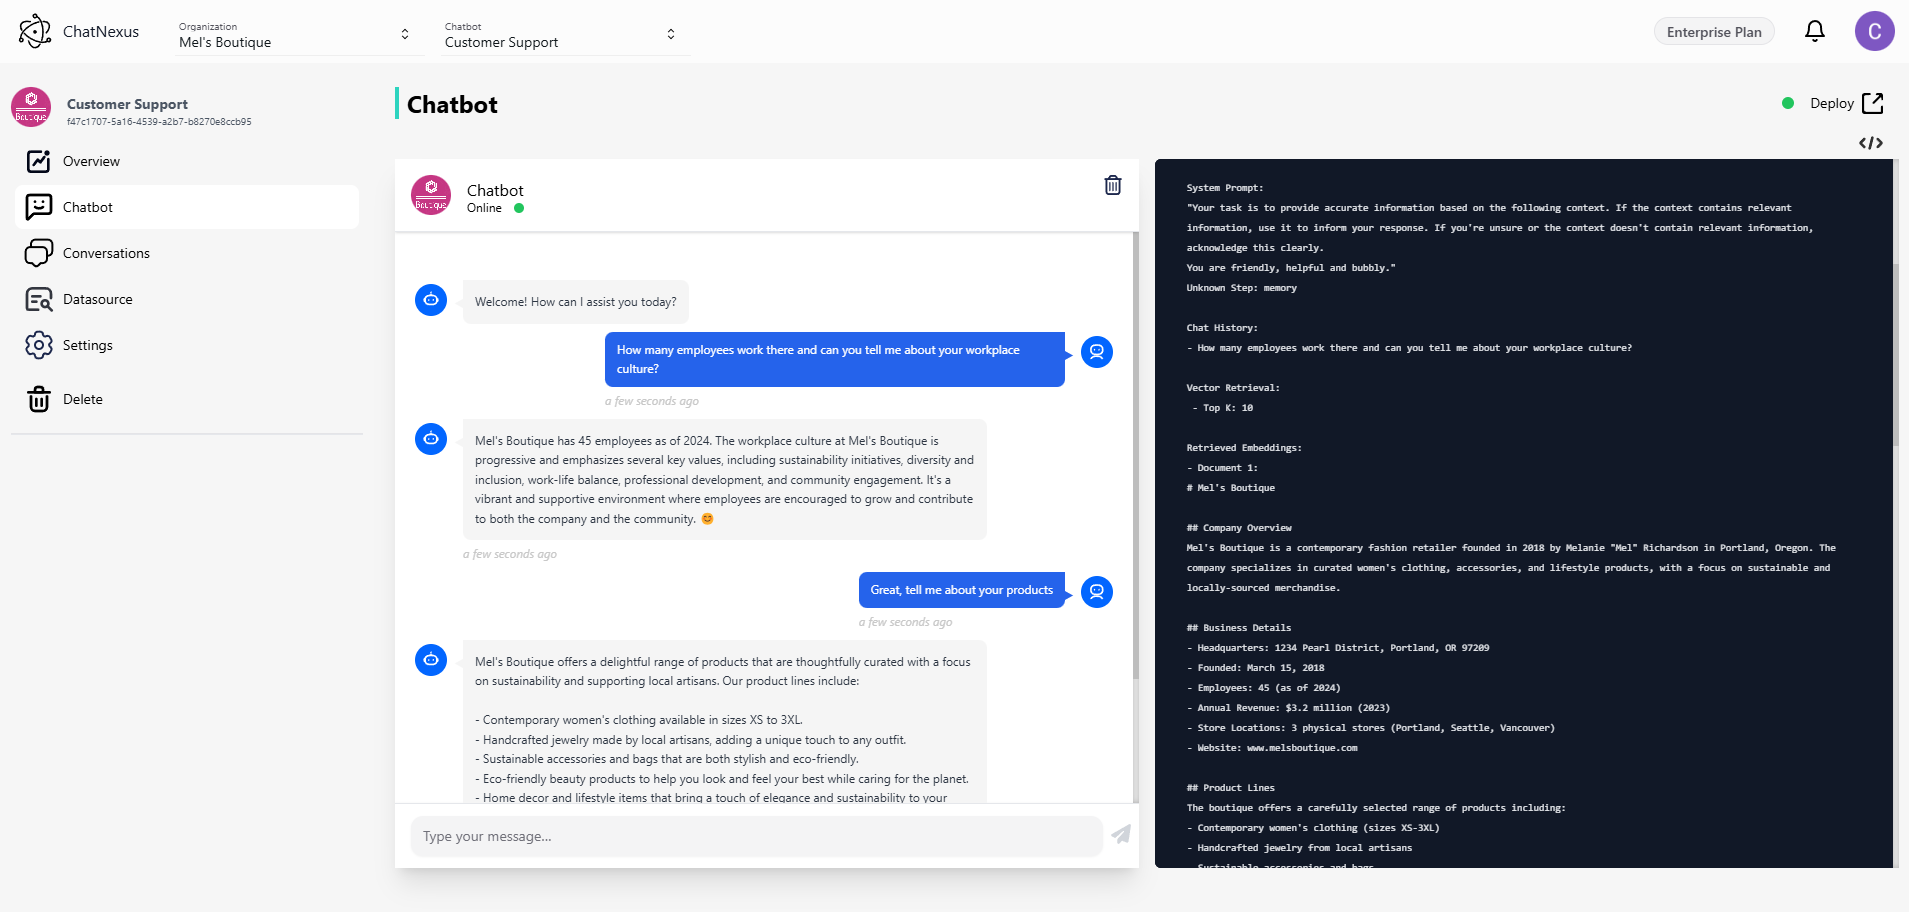The image size is (1909, 912).
Task: Click 'Annual Revenue: $3.2 million (2023)' line
Action: 1288,708
